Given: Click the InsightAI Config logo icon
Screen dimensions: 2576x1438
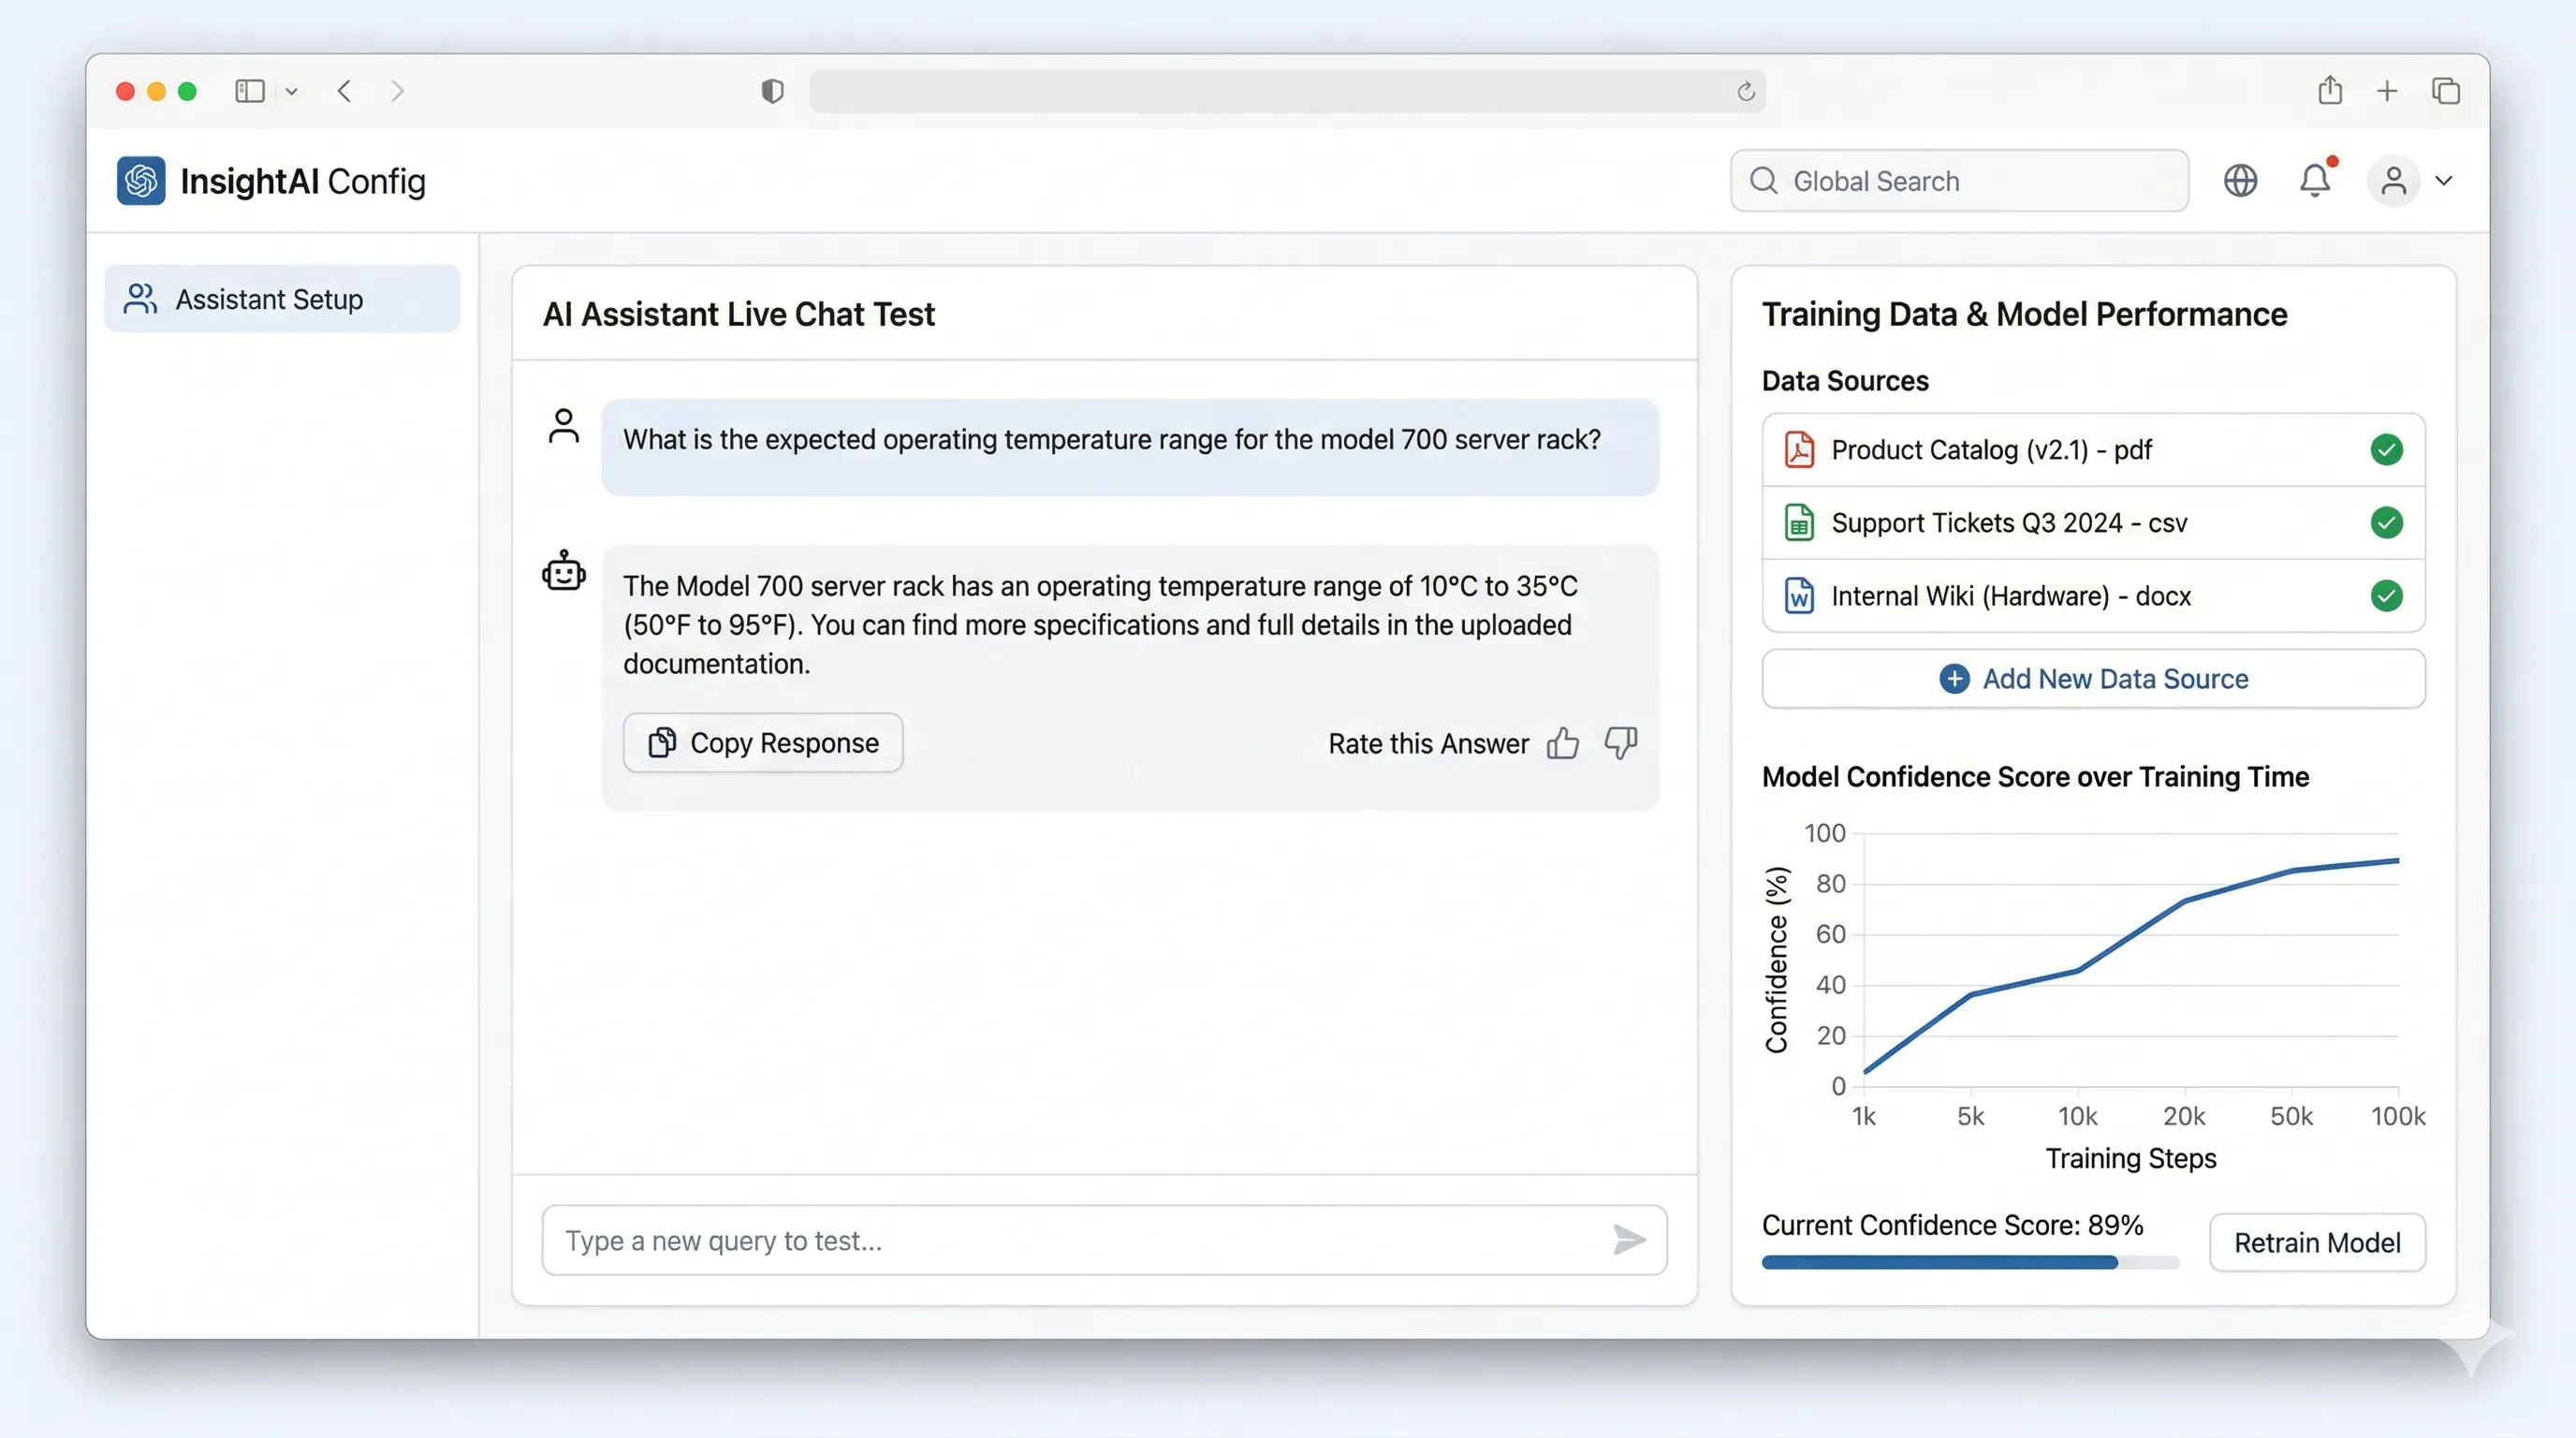Looking at the screenshot, I should (140, 181).
